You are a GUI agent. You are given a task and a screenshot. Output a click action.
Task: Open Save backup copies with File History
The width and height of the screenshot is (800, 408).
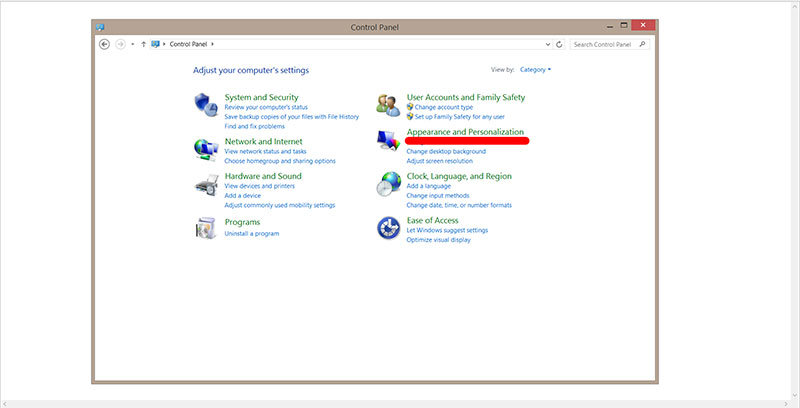coord(291,117)
